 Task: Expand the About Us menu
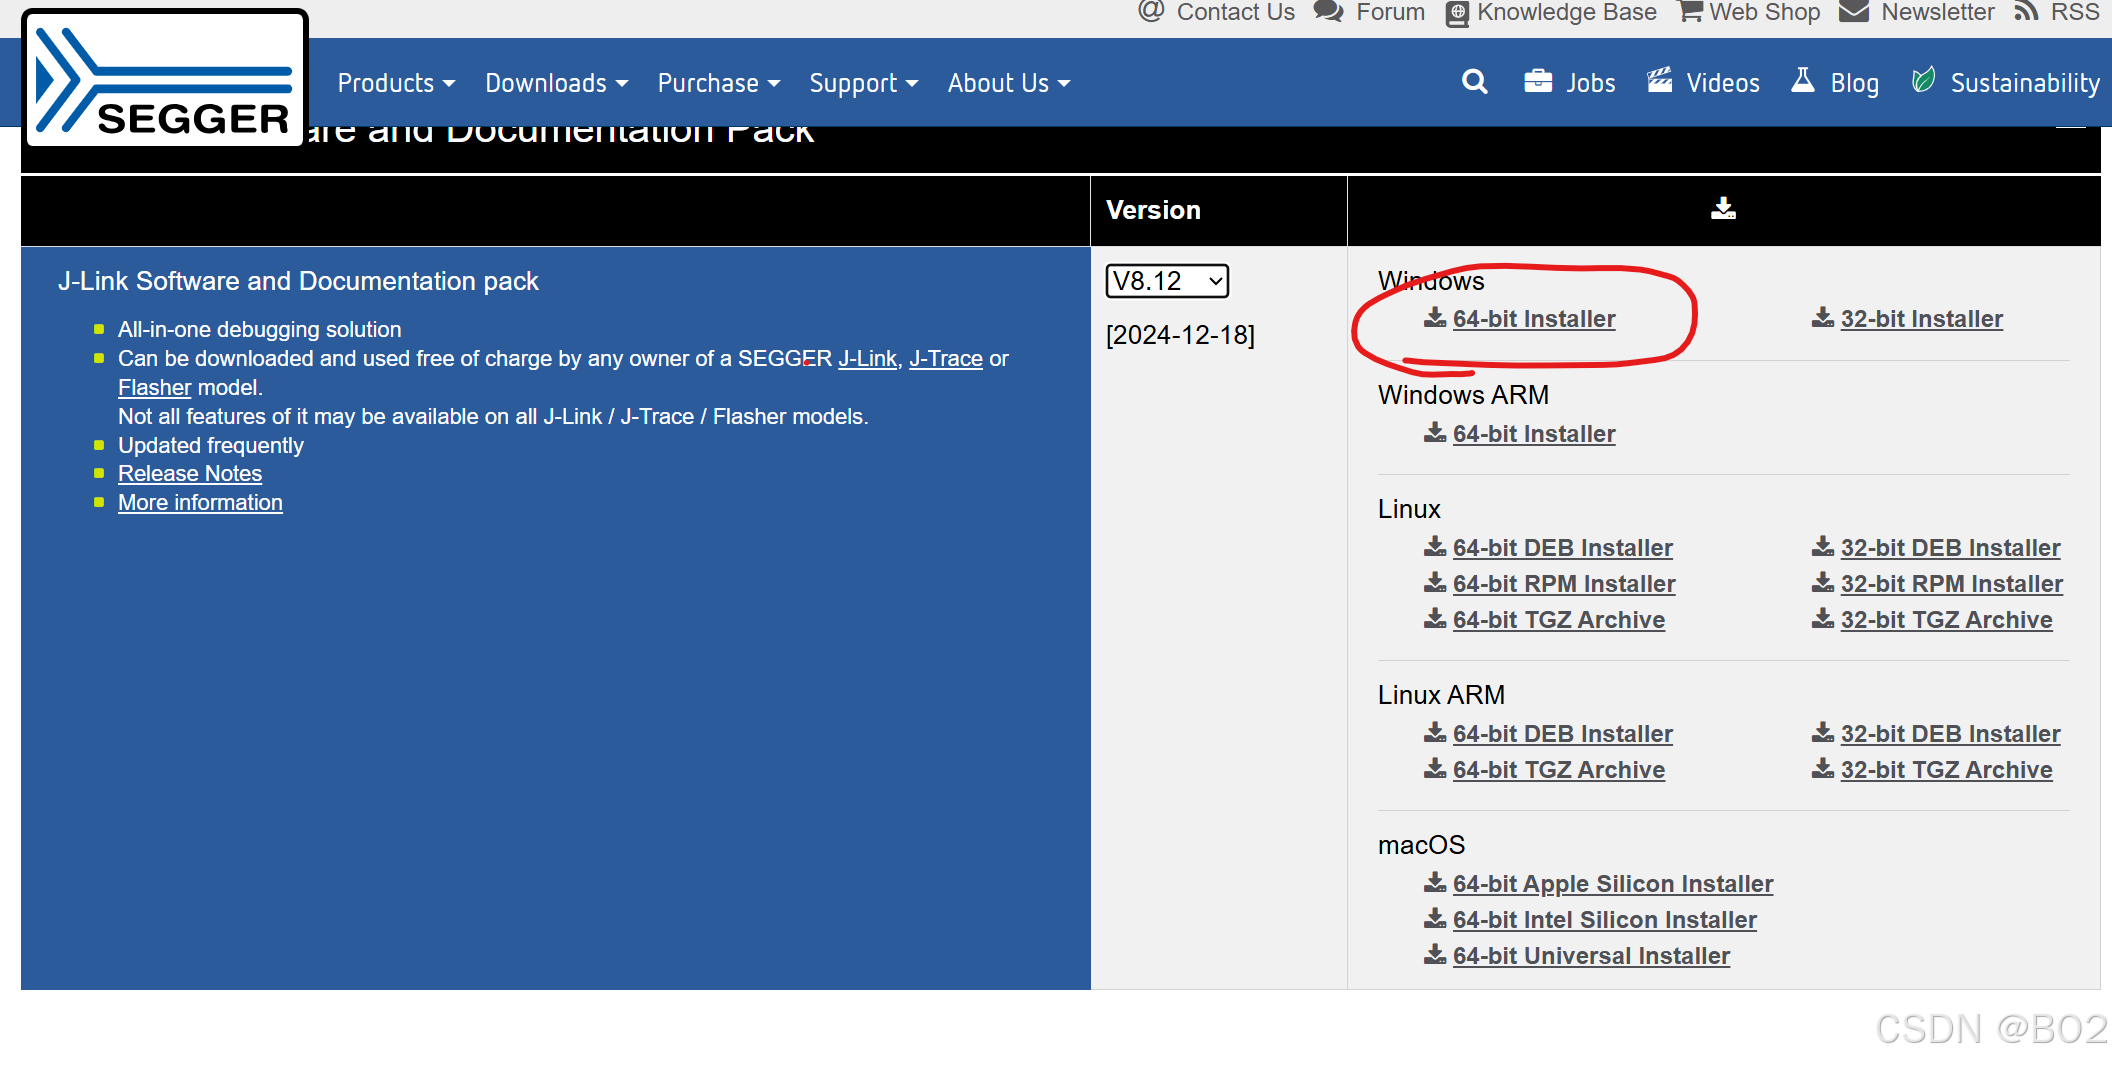coord(1008,83)
